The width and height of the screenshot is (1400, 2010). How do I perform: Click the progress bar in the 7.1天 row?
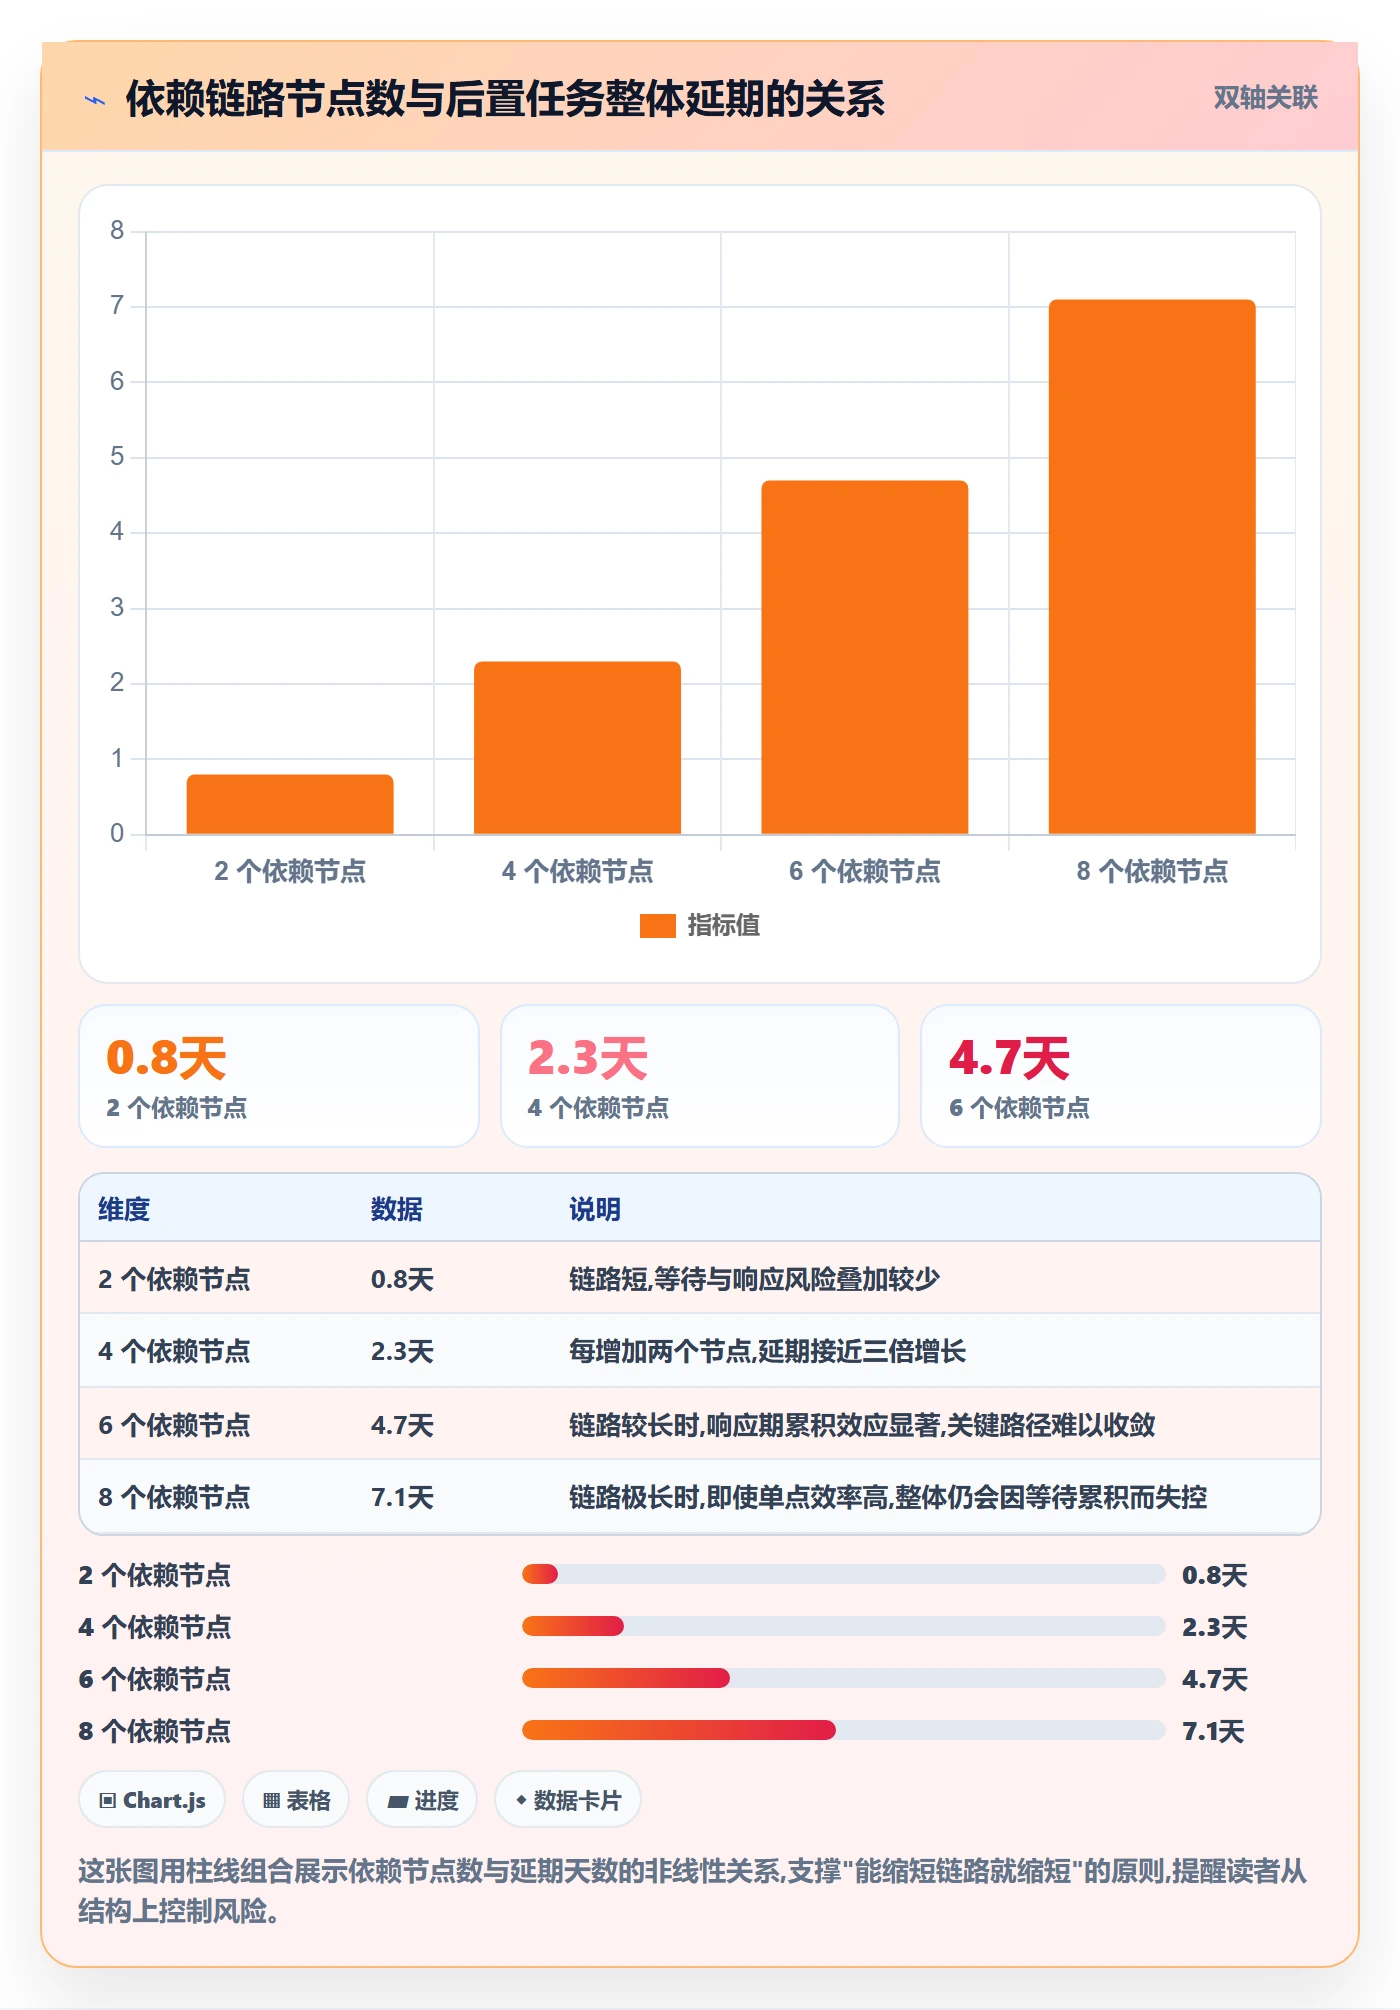click(x=843, y=1730)
